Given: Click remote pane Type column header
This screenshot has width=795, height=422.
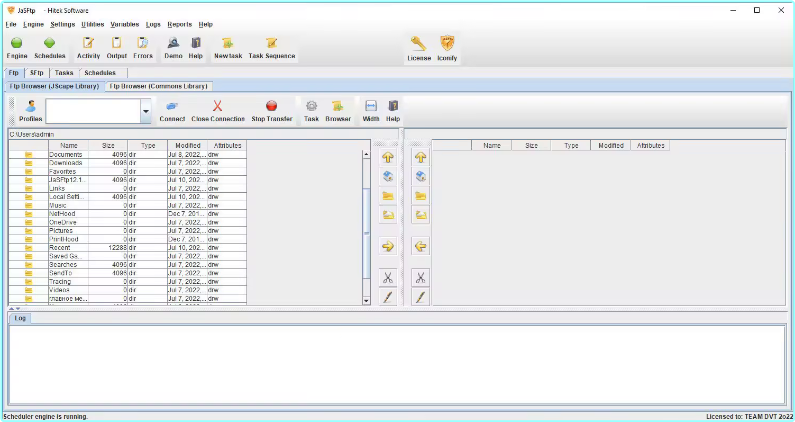Looking at the screenshot, I should [x=571, y=146].
